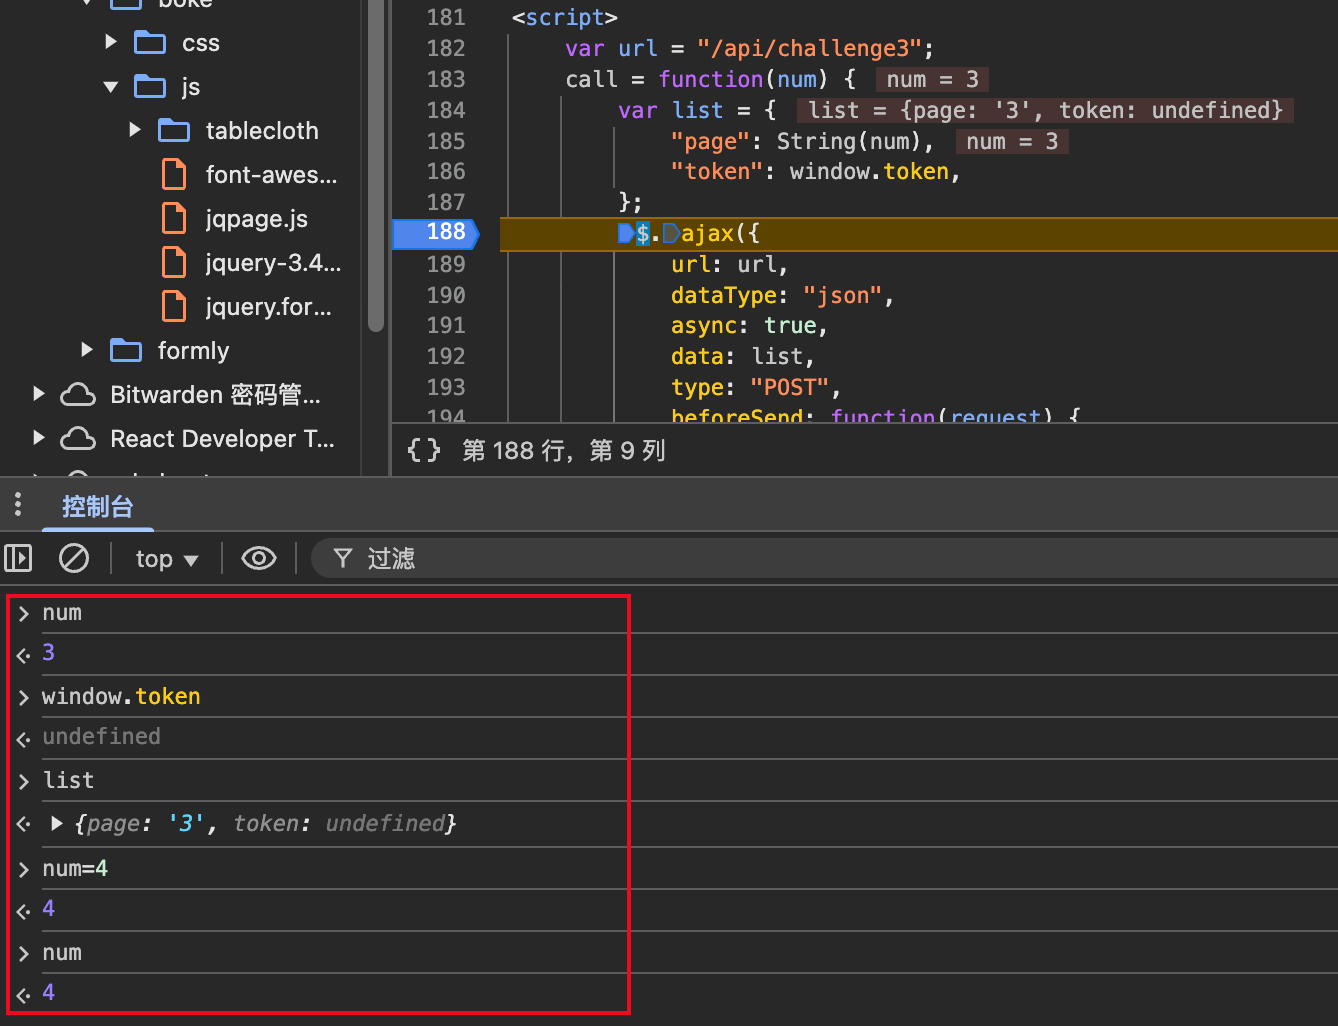Switch to the 控制台 console tab
Screen dimensions: 1338x1026
pos(97,507)
